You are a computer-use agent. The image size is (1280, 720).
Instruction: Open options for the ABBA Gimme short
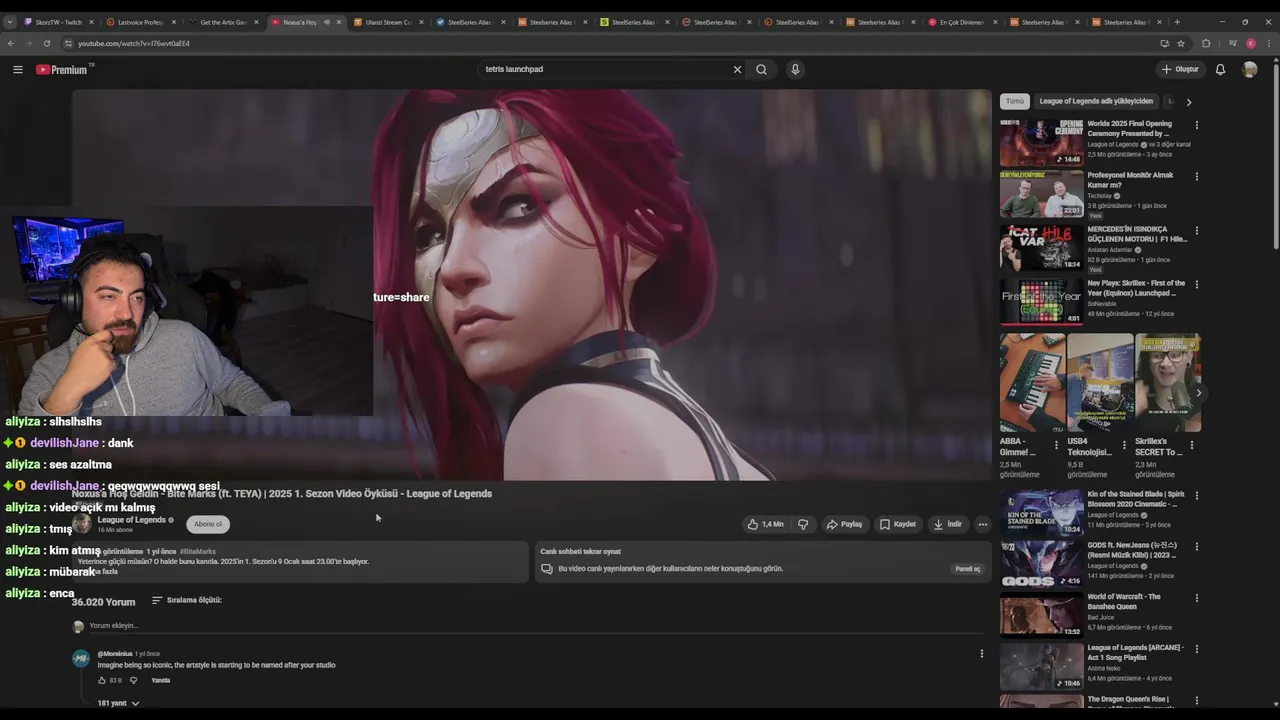[1057, 445]
